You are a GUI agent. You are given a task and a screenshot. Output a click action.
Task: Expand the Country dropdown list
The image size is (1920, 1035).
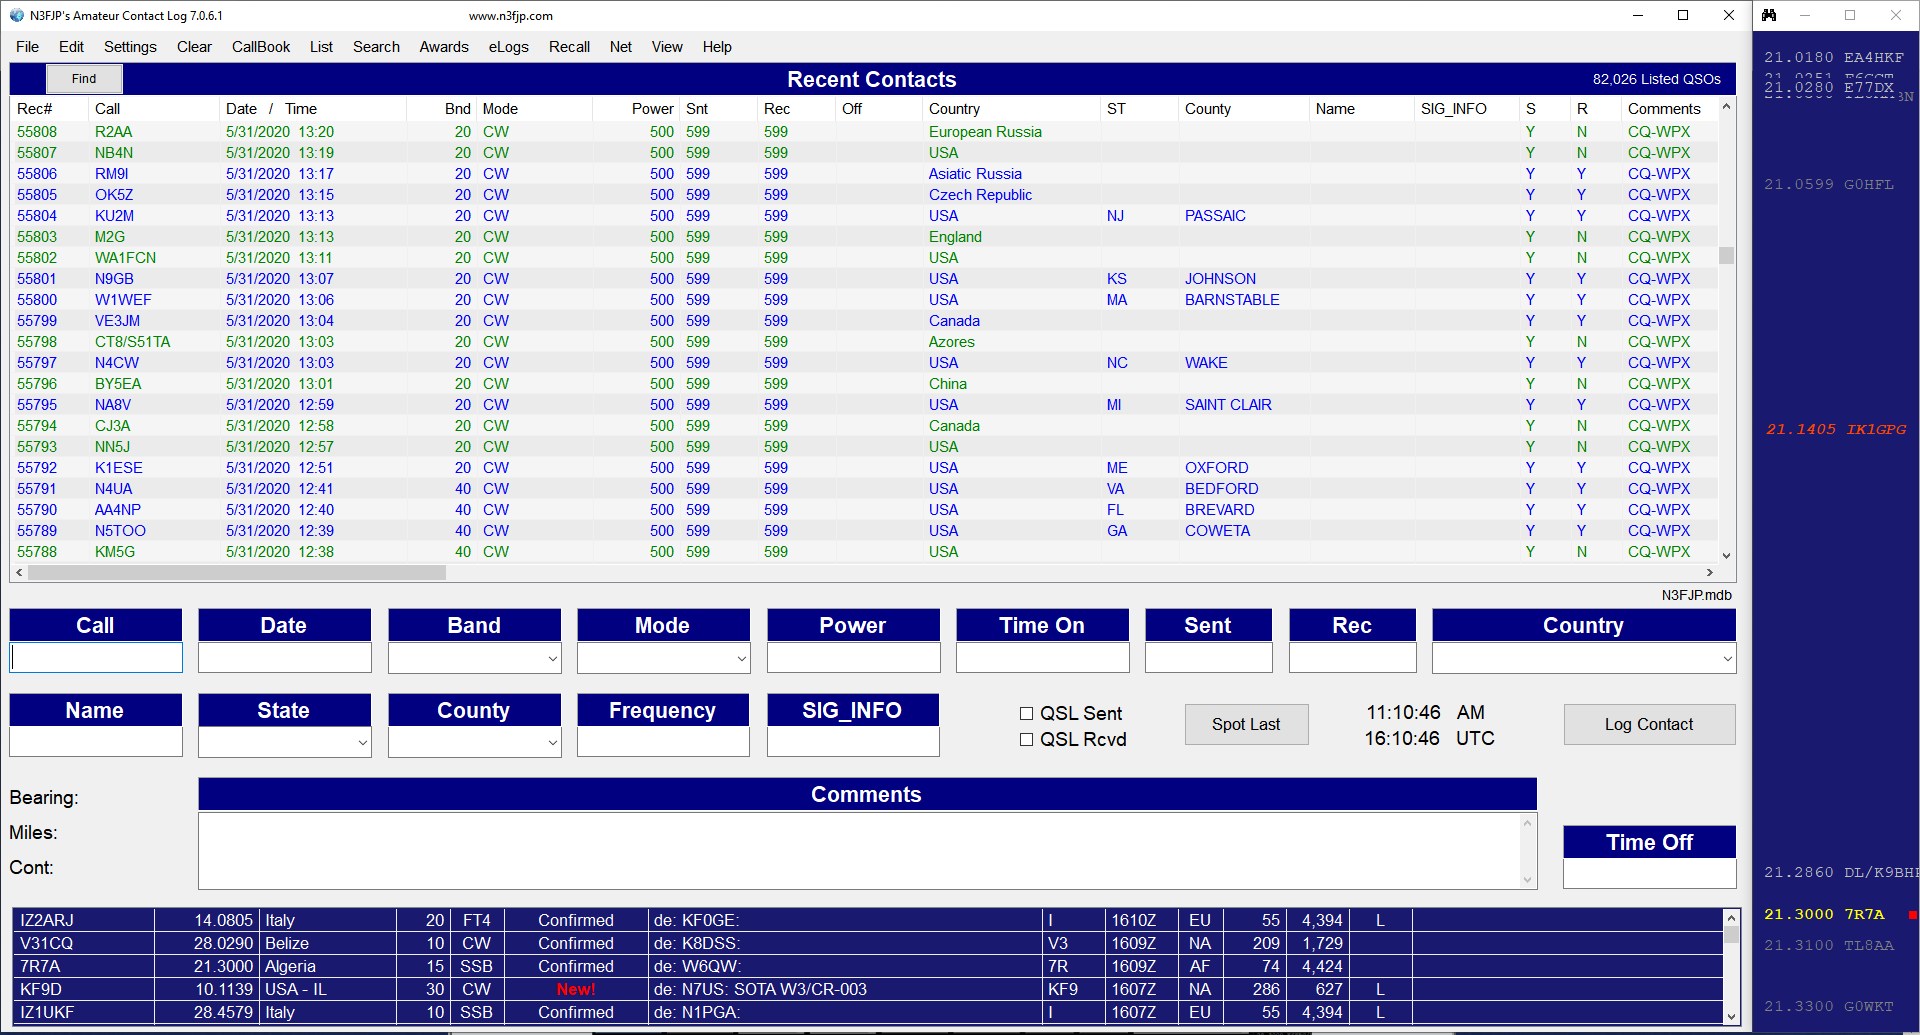(x=1726, y=658)
